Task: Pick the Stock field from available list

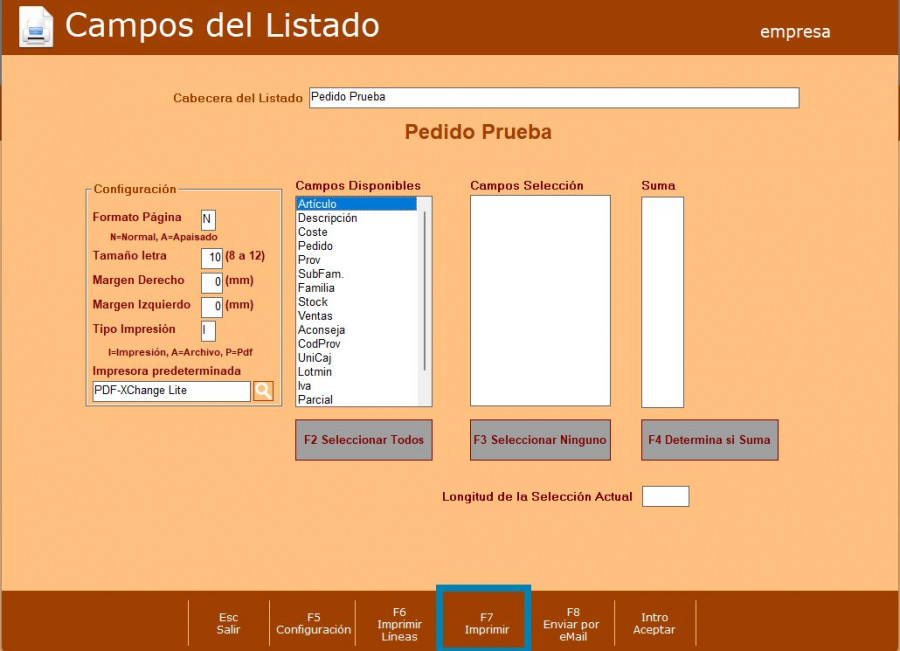Action: point(313,302)
